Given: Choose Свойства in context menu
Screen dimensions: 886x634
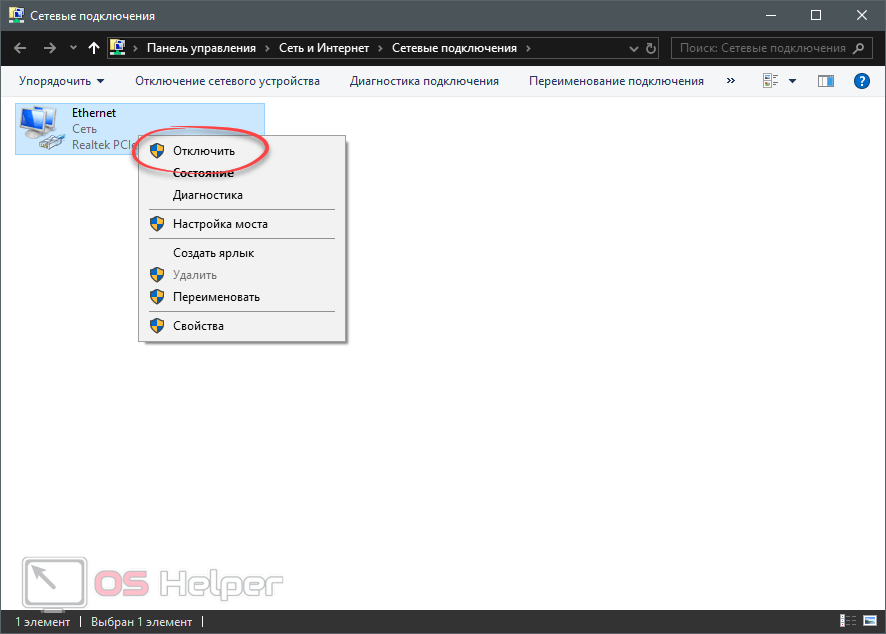Looking at the screenshot, I should pos(242,326).
